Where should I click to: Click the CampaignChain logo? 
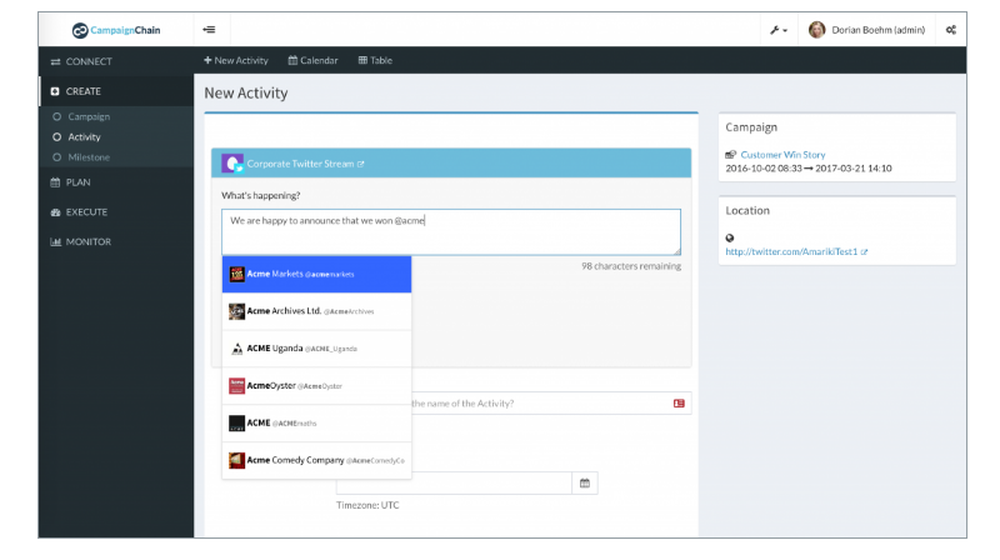tap(116, 30)
